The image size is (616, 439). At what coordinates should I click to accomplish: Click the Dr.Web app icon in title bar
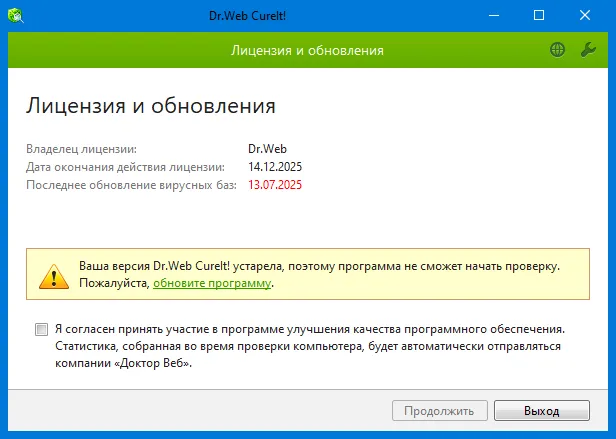click(x=18, y=15)
